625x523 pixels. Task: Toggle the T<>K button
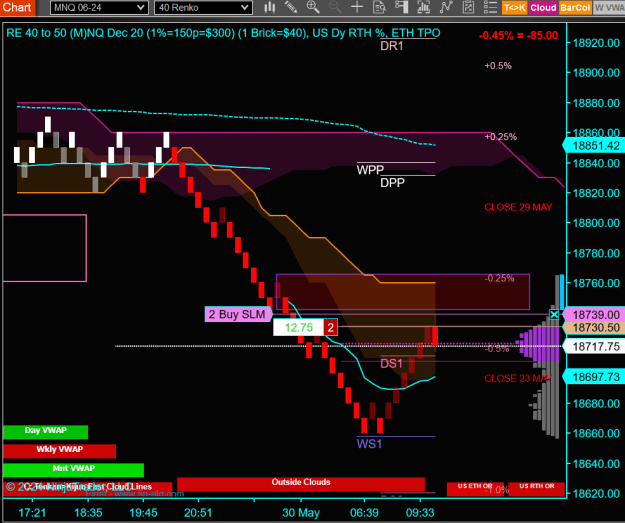[515, 8]
